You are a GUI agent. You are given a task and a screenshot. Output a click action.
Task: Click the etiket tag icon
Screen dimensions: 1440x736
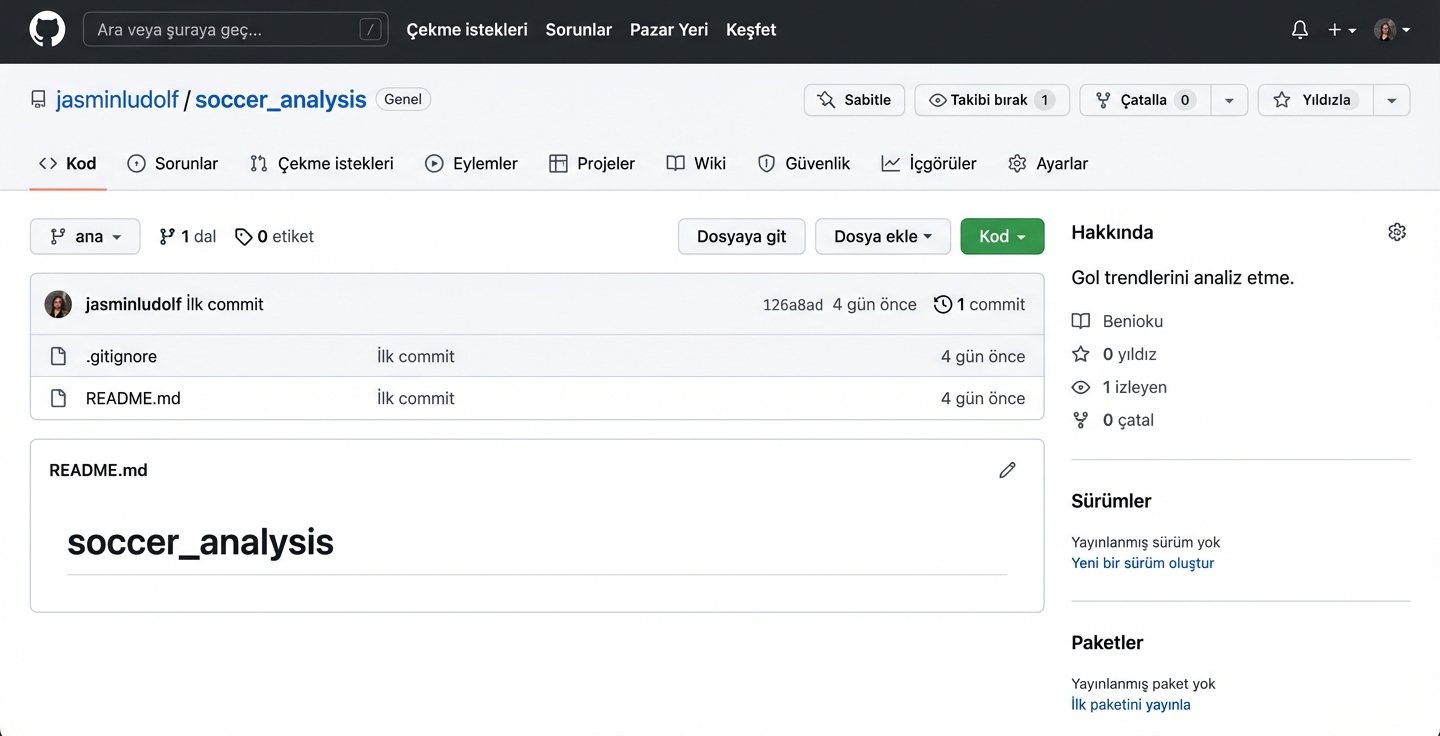(x=243, y=237)
